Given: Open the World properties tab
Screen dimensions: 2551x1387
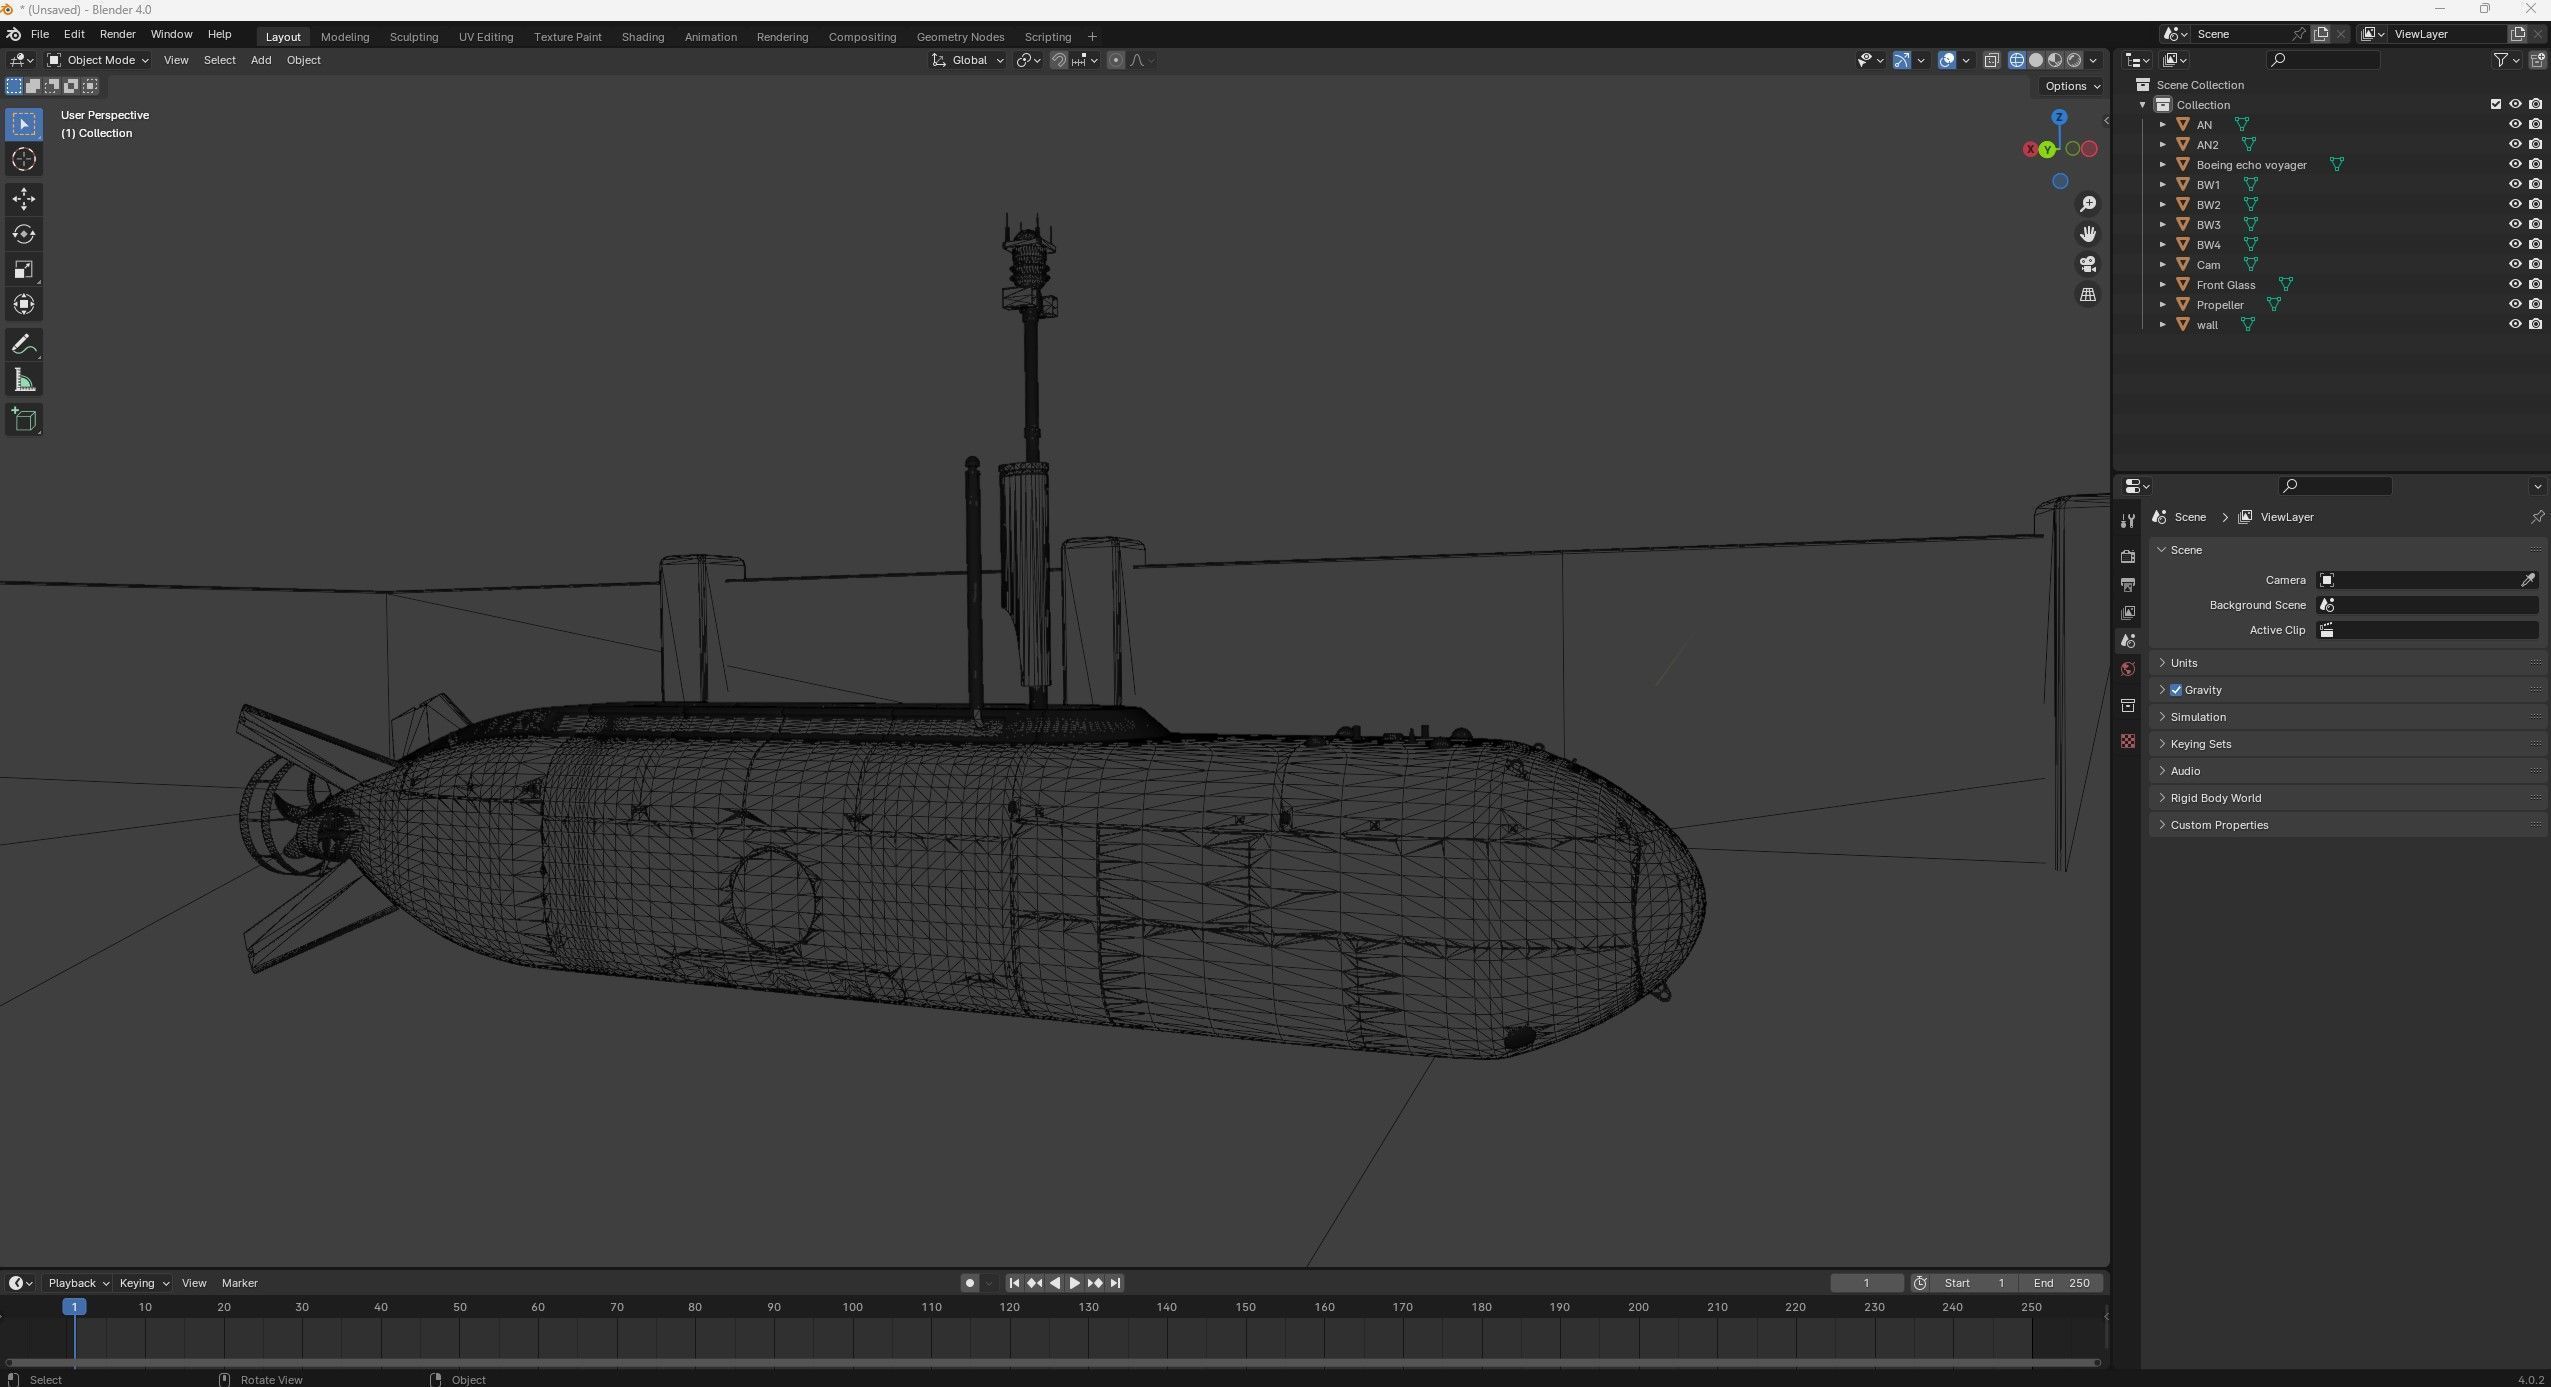Looking at the screenshot, I should point(2128,669).
